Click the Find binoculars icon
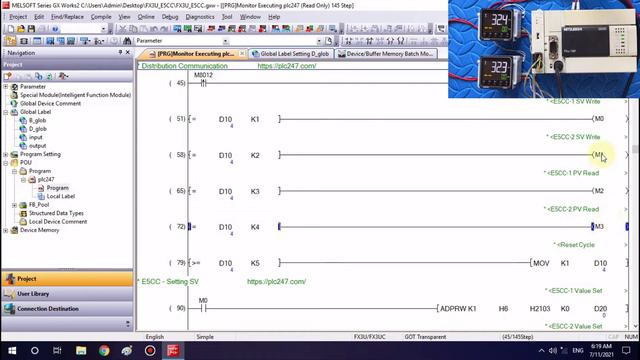 coord(127,41)
